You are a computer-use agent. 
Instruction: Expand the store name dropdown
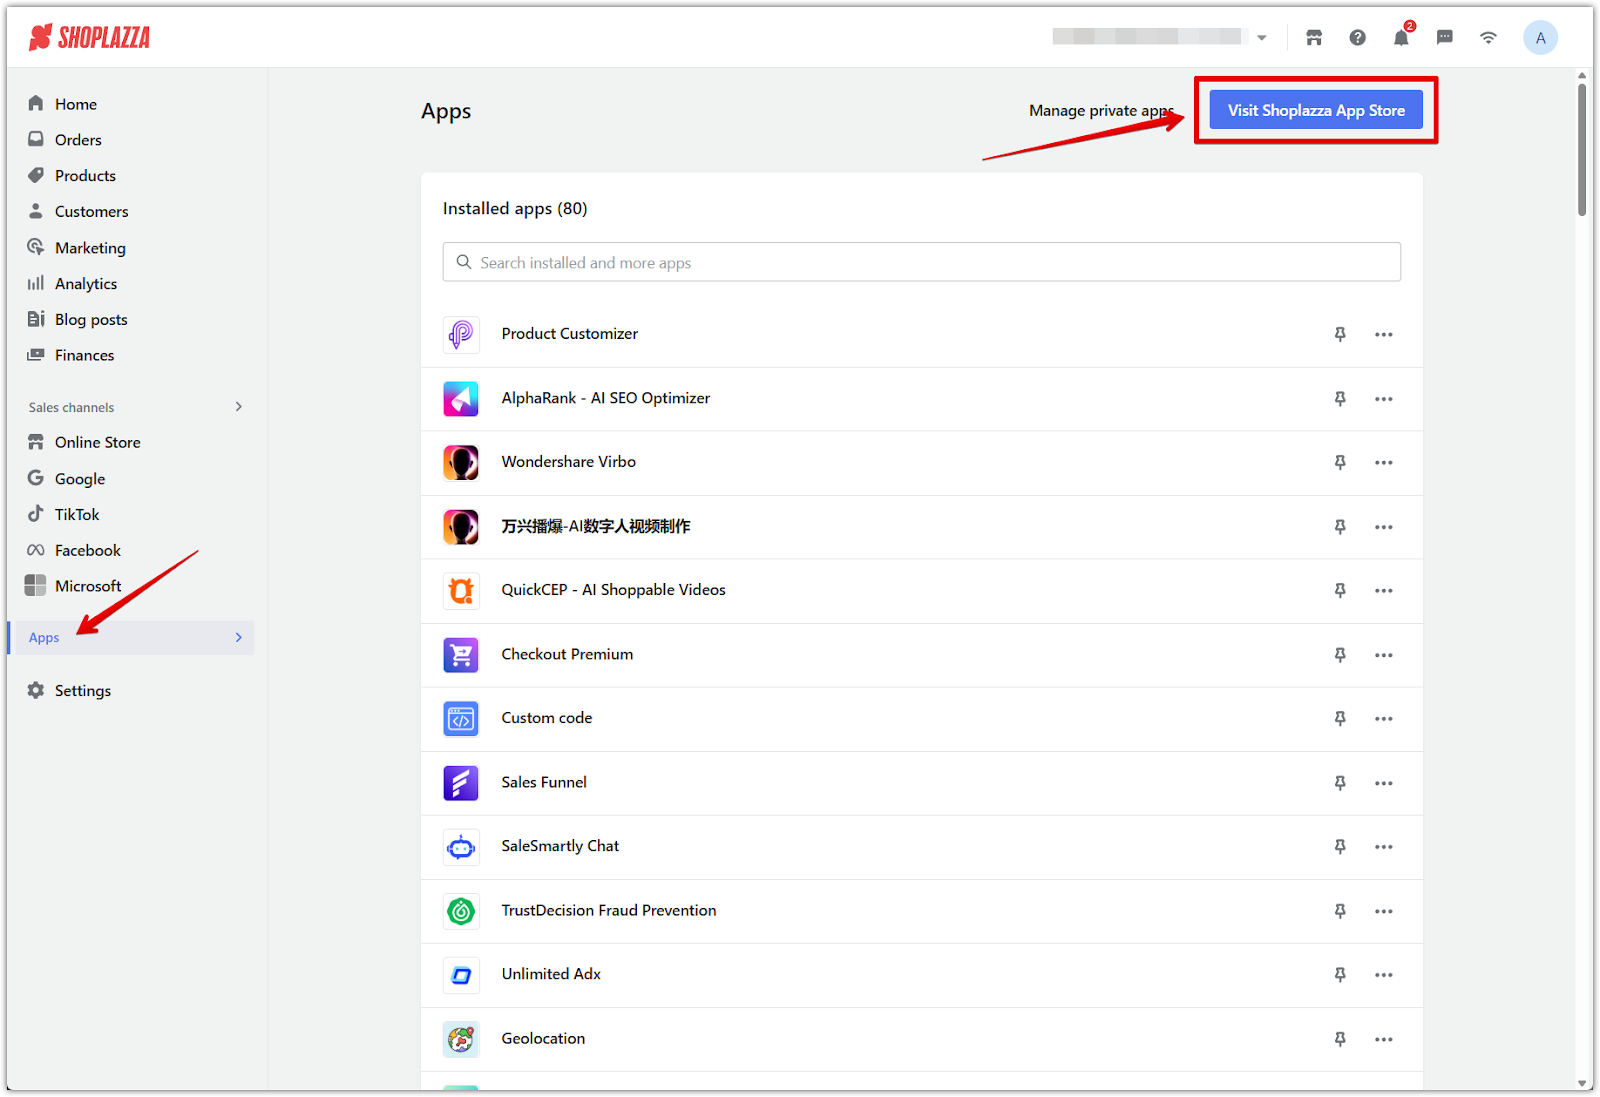click(x=1262, y=38)
